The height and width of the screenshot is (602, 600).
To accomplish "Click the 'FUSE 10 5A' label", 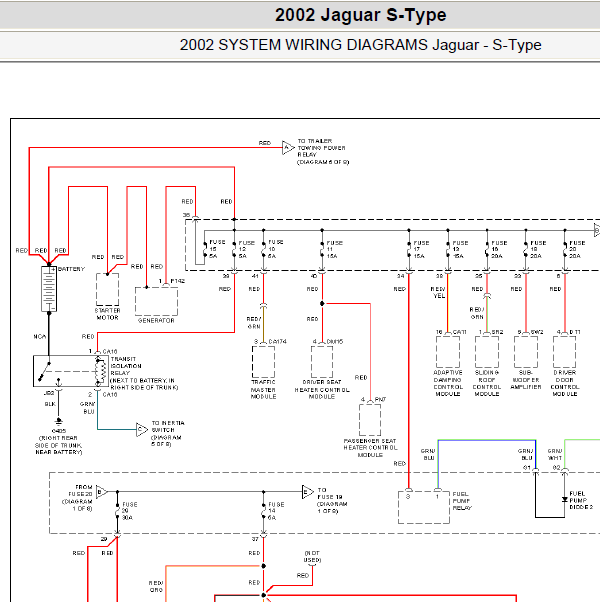I will click(276, 249).
